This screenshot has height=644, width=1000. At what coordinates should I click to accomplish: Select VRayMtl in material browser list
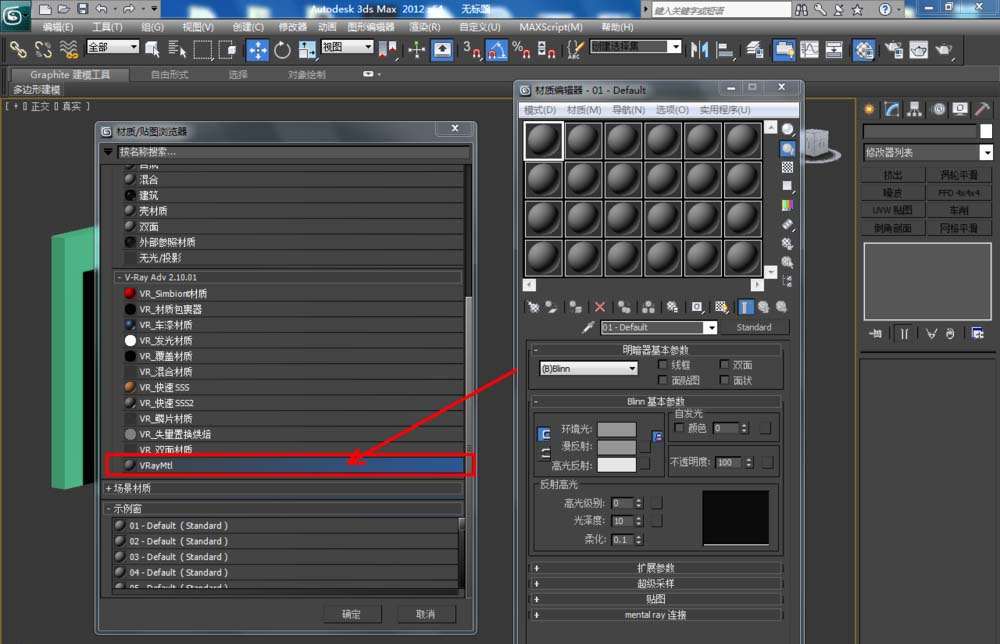pos(291,465)
